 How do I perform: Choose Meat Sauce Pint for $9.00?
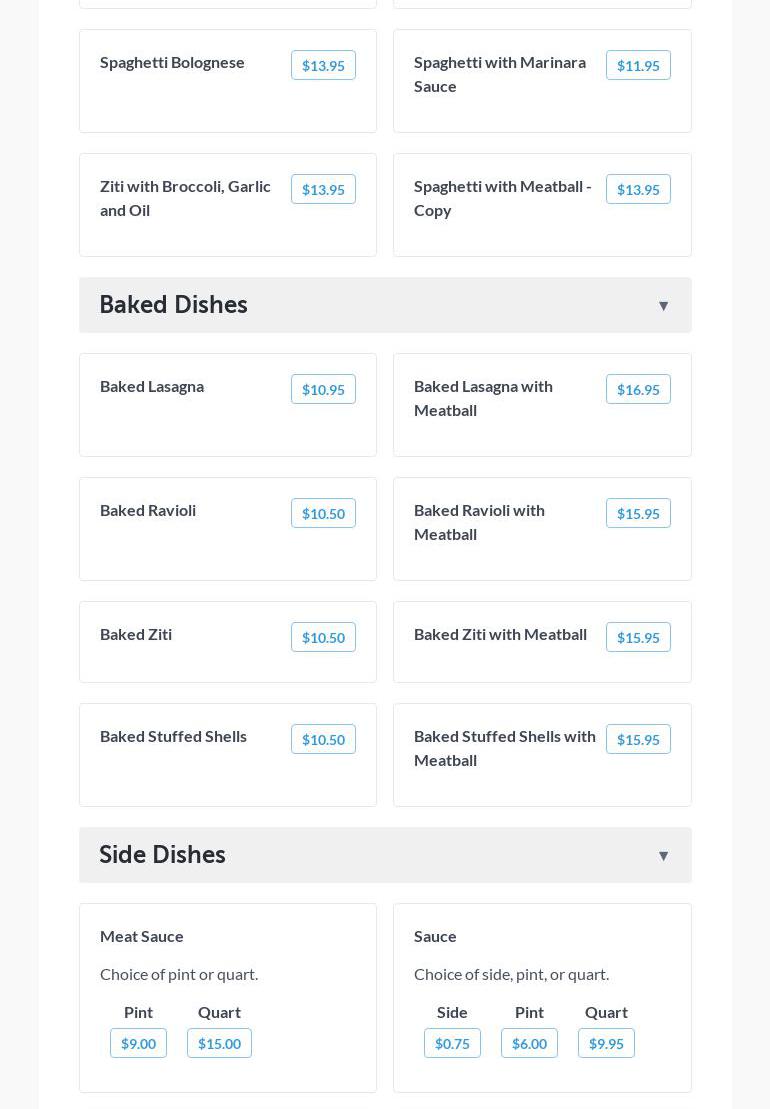[x=138, y=1044]
